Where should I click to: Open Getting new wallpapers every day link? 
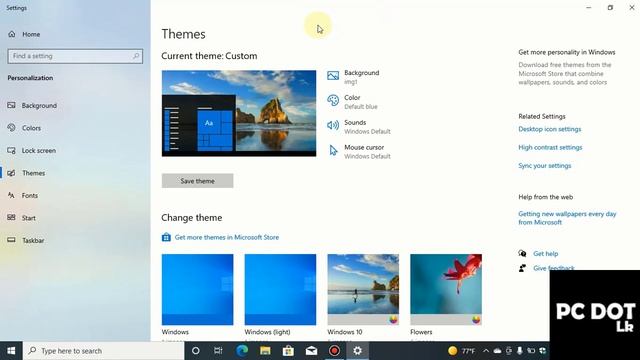(x=567, y=218)
